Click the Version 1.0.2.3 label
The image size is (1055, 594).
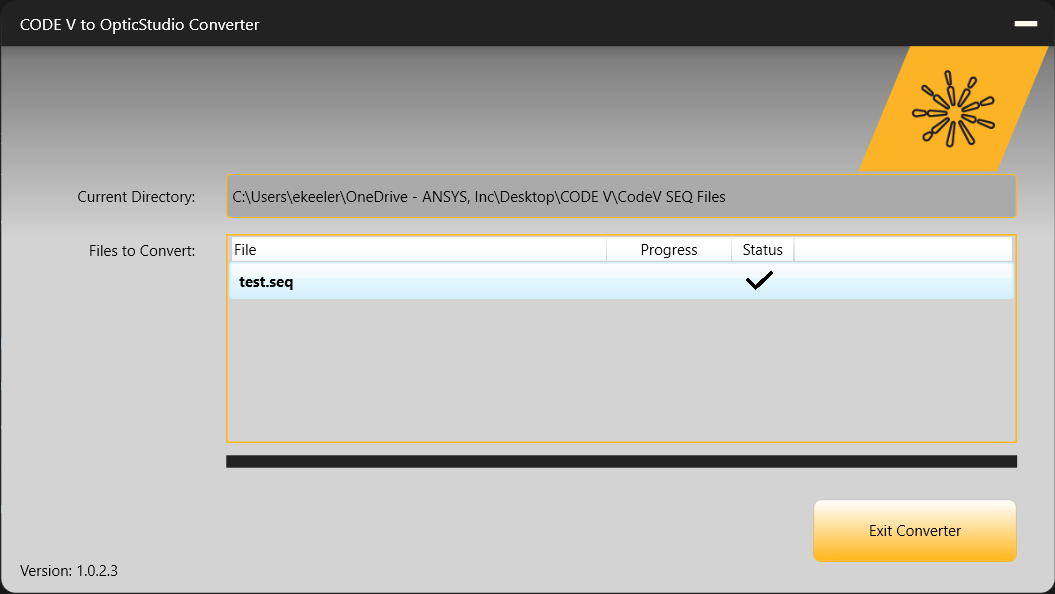70,570
